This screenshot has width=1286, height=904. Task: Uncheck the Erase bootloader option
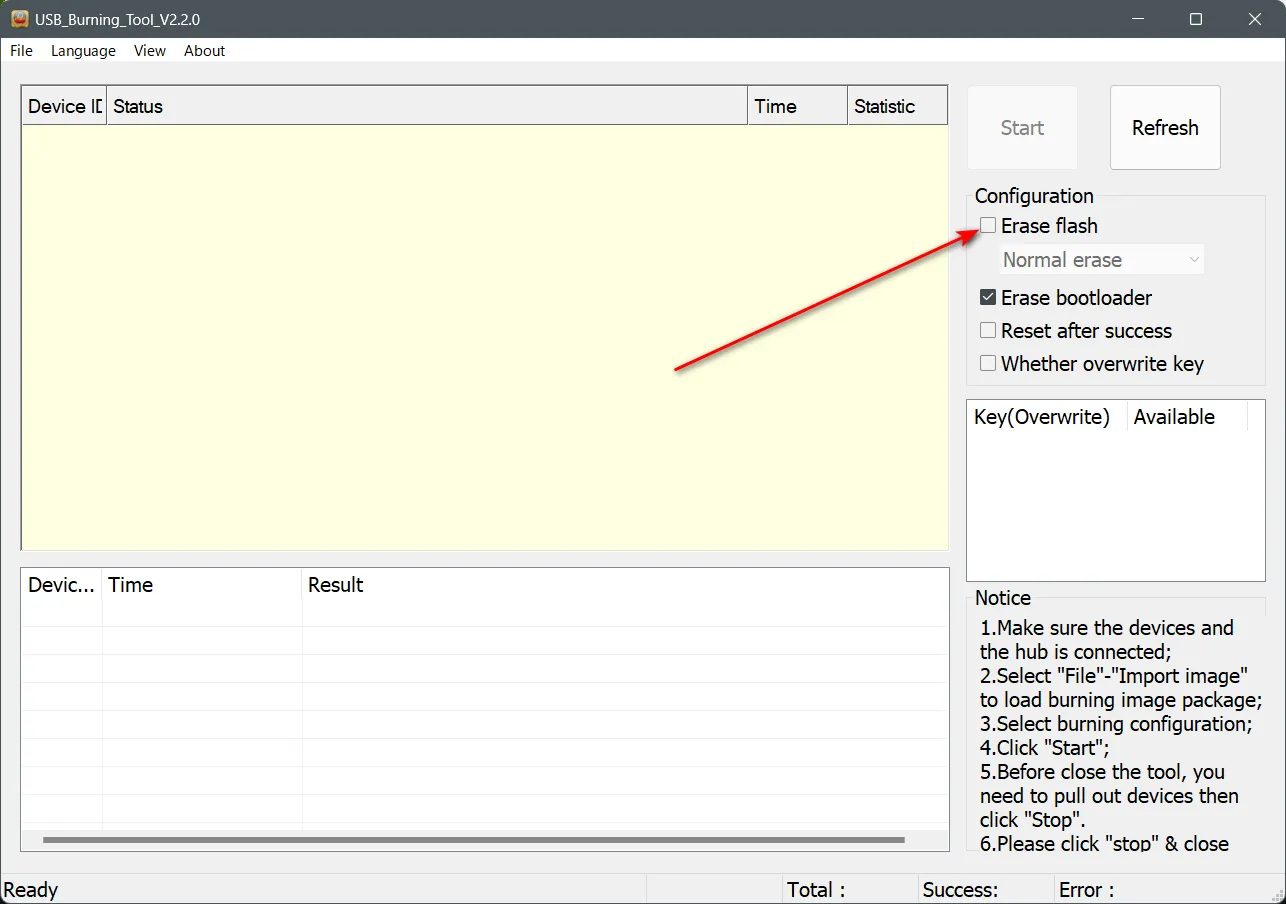click(988, 297)
